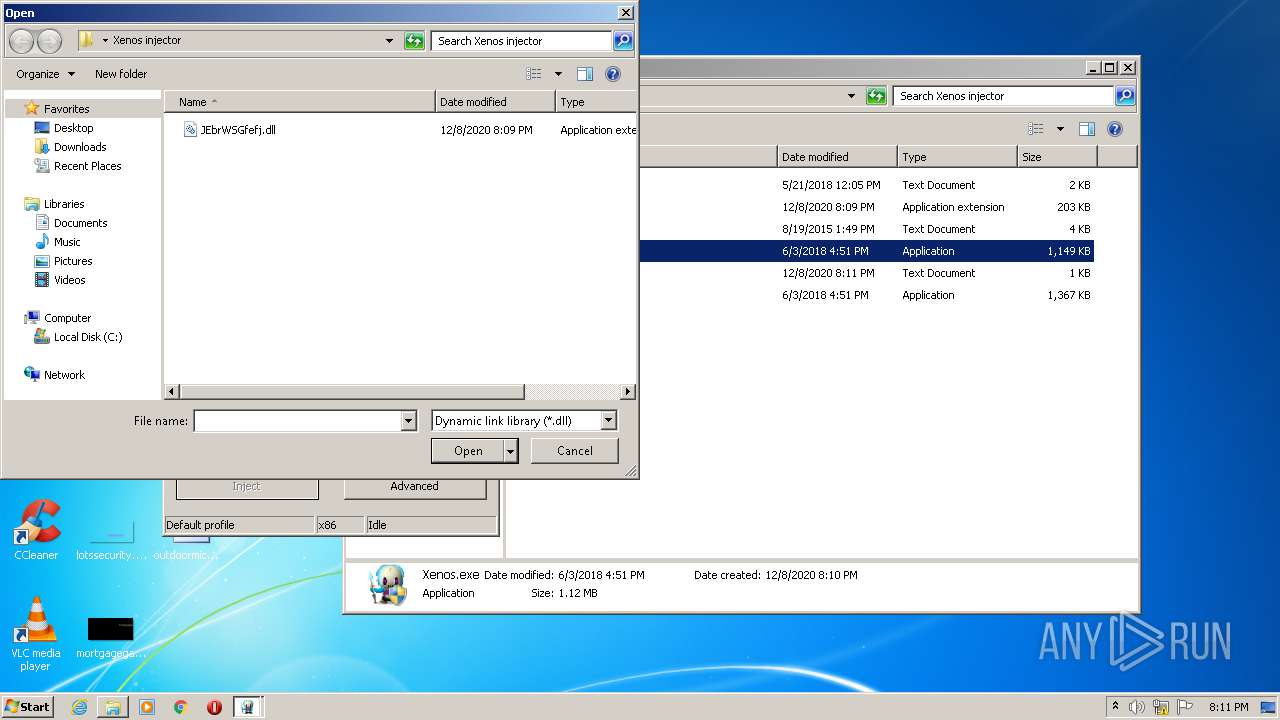Click search magnifier in background Explorer window
The image size is (1280, 720).
click(1125, 96)
